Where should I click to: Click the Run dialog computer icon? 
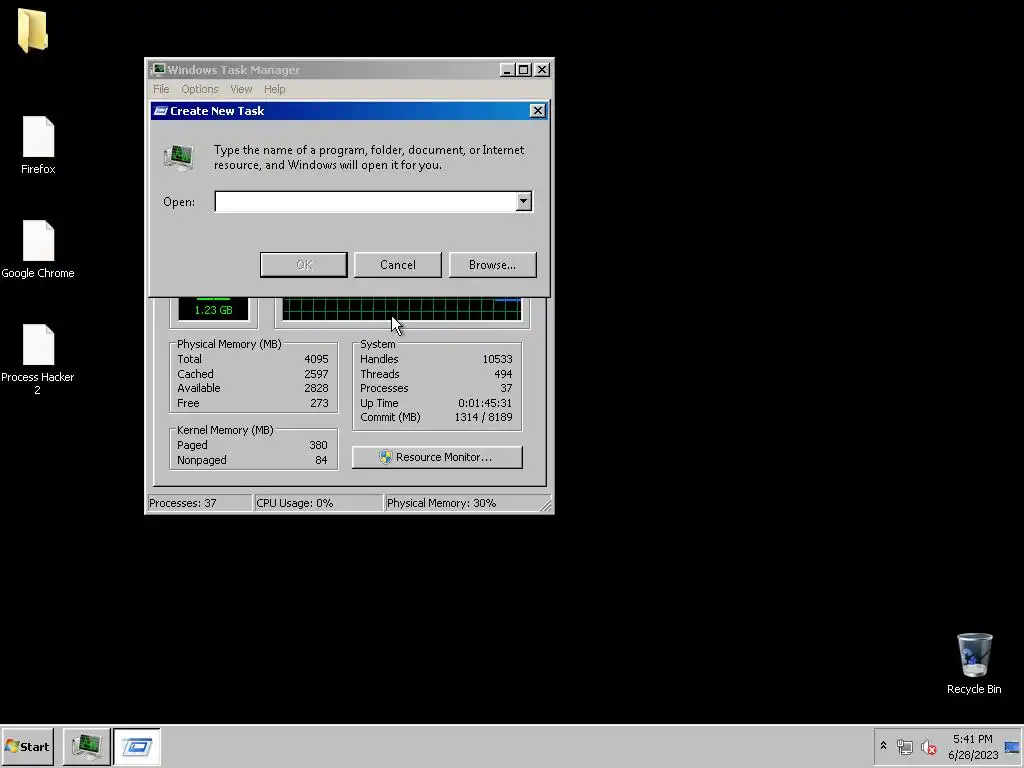[178, 157]
